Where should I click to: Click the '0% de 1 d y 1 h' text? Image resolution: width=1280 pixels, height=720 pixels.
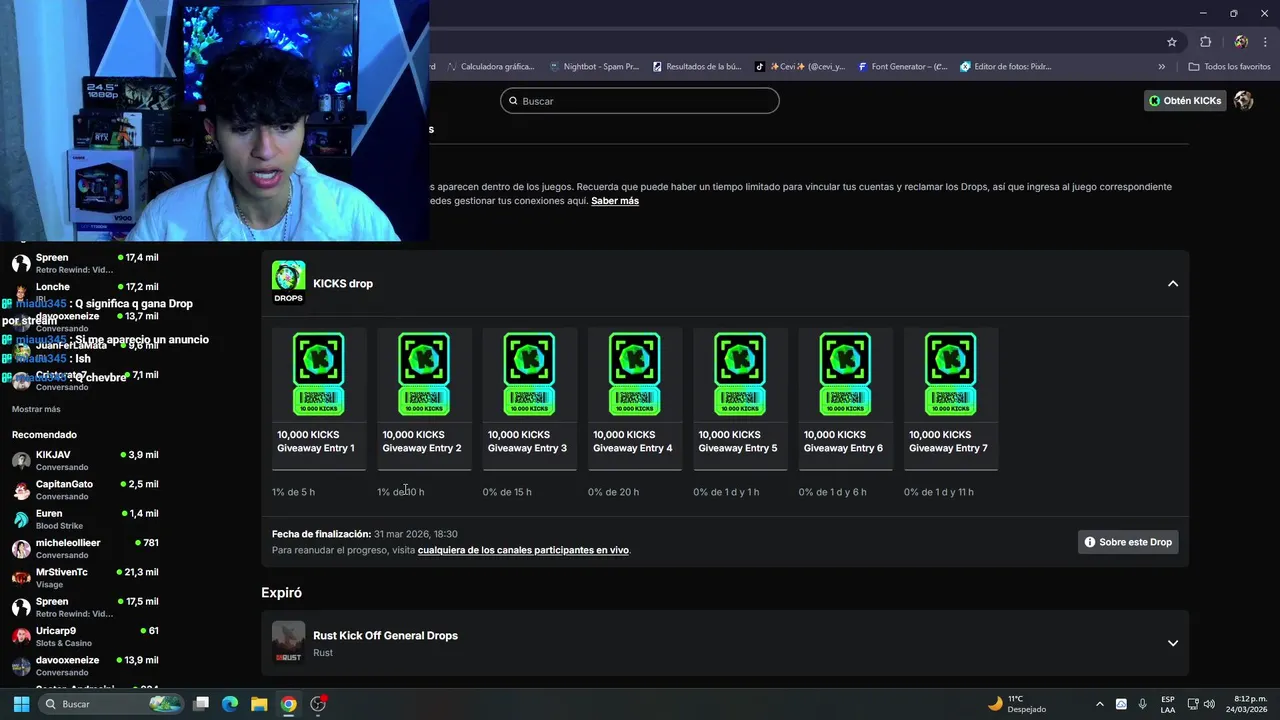[x=726, y=492]
